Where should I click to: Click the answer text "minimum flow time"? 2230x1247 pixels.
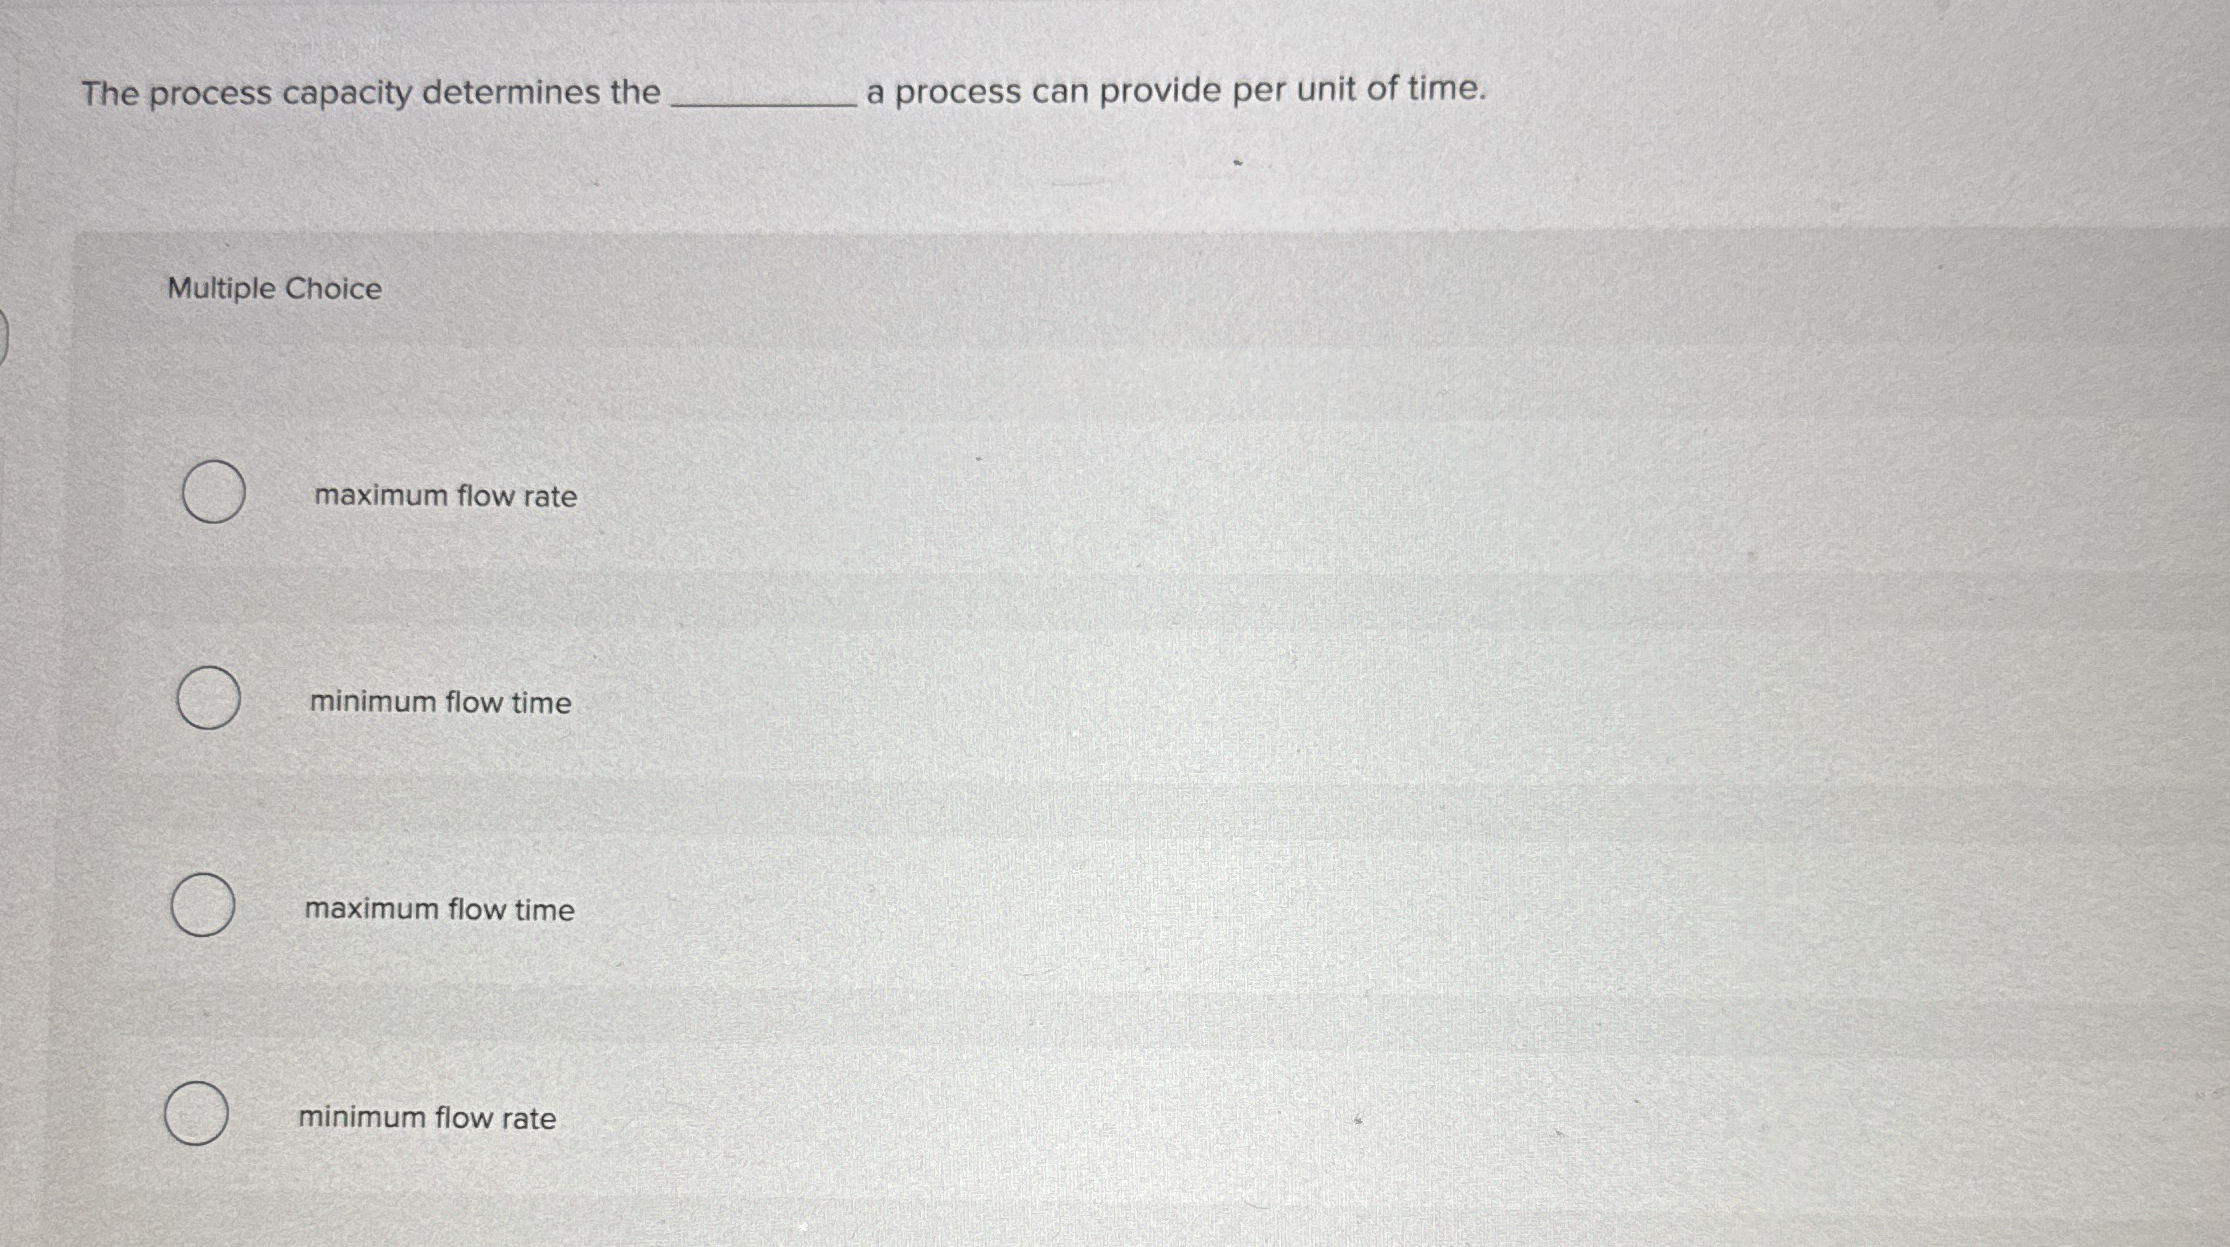(440, 703)
